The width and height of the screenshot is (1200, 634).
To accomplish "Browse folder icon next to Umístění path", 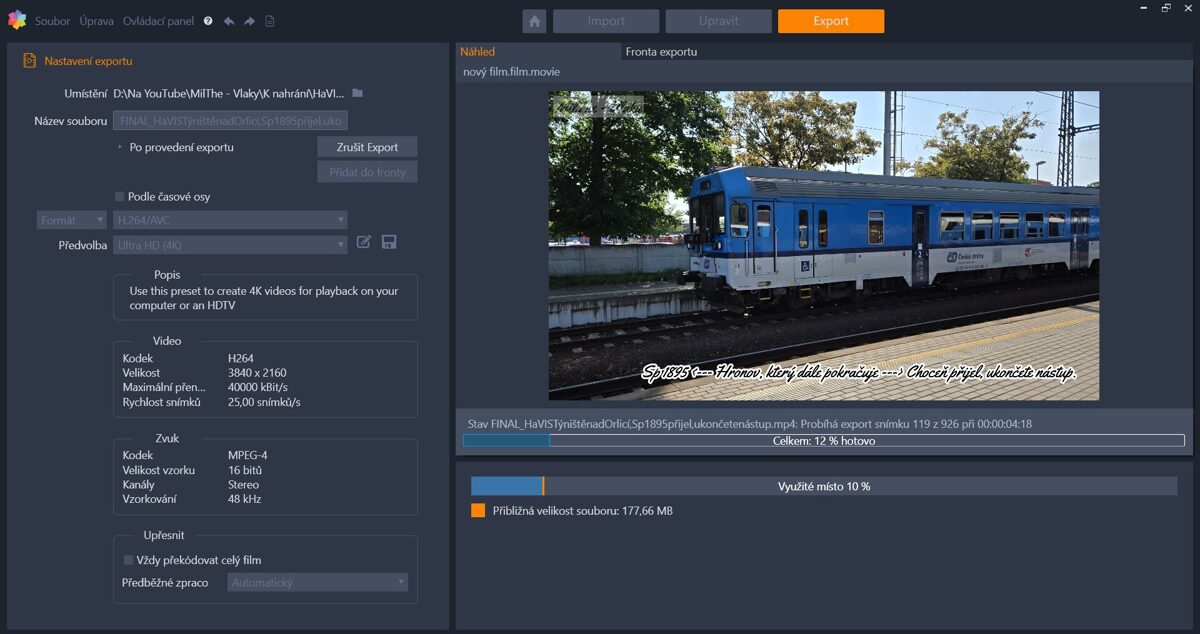I will 357,93.
